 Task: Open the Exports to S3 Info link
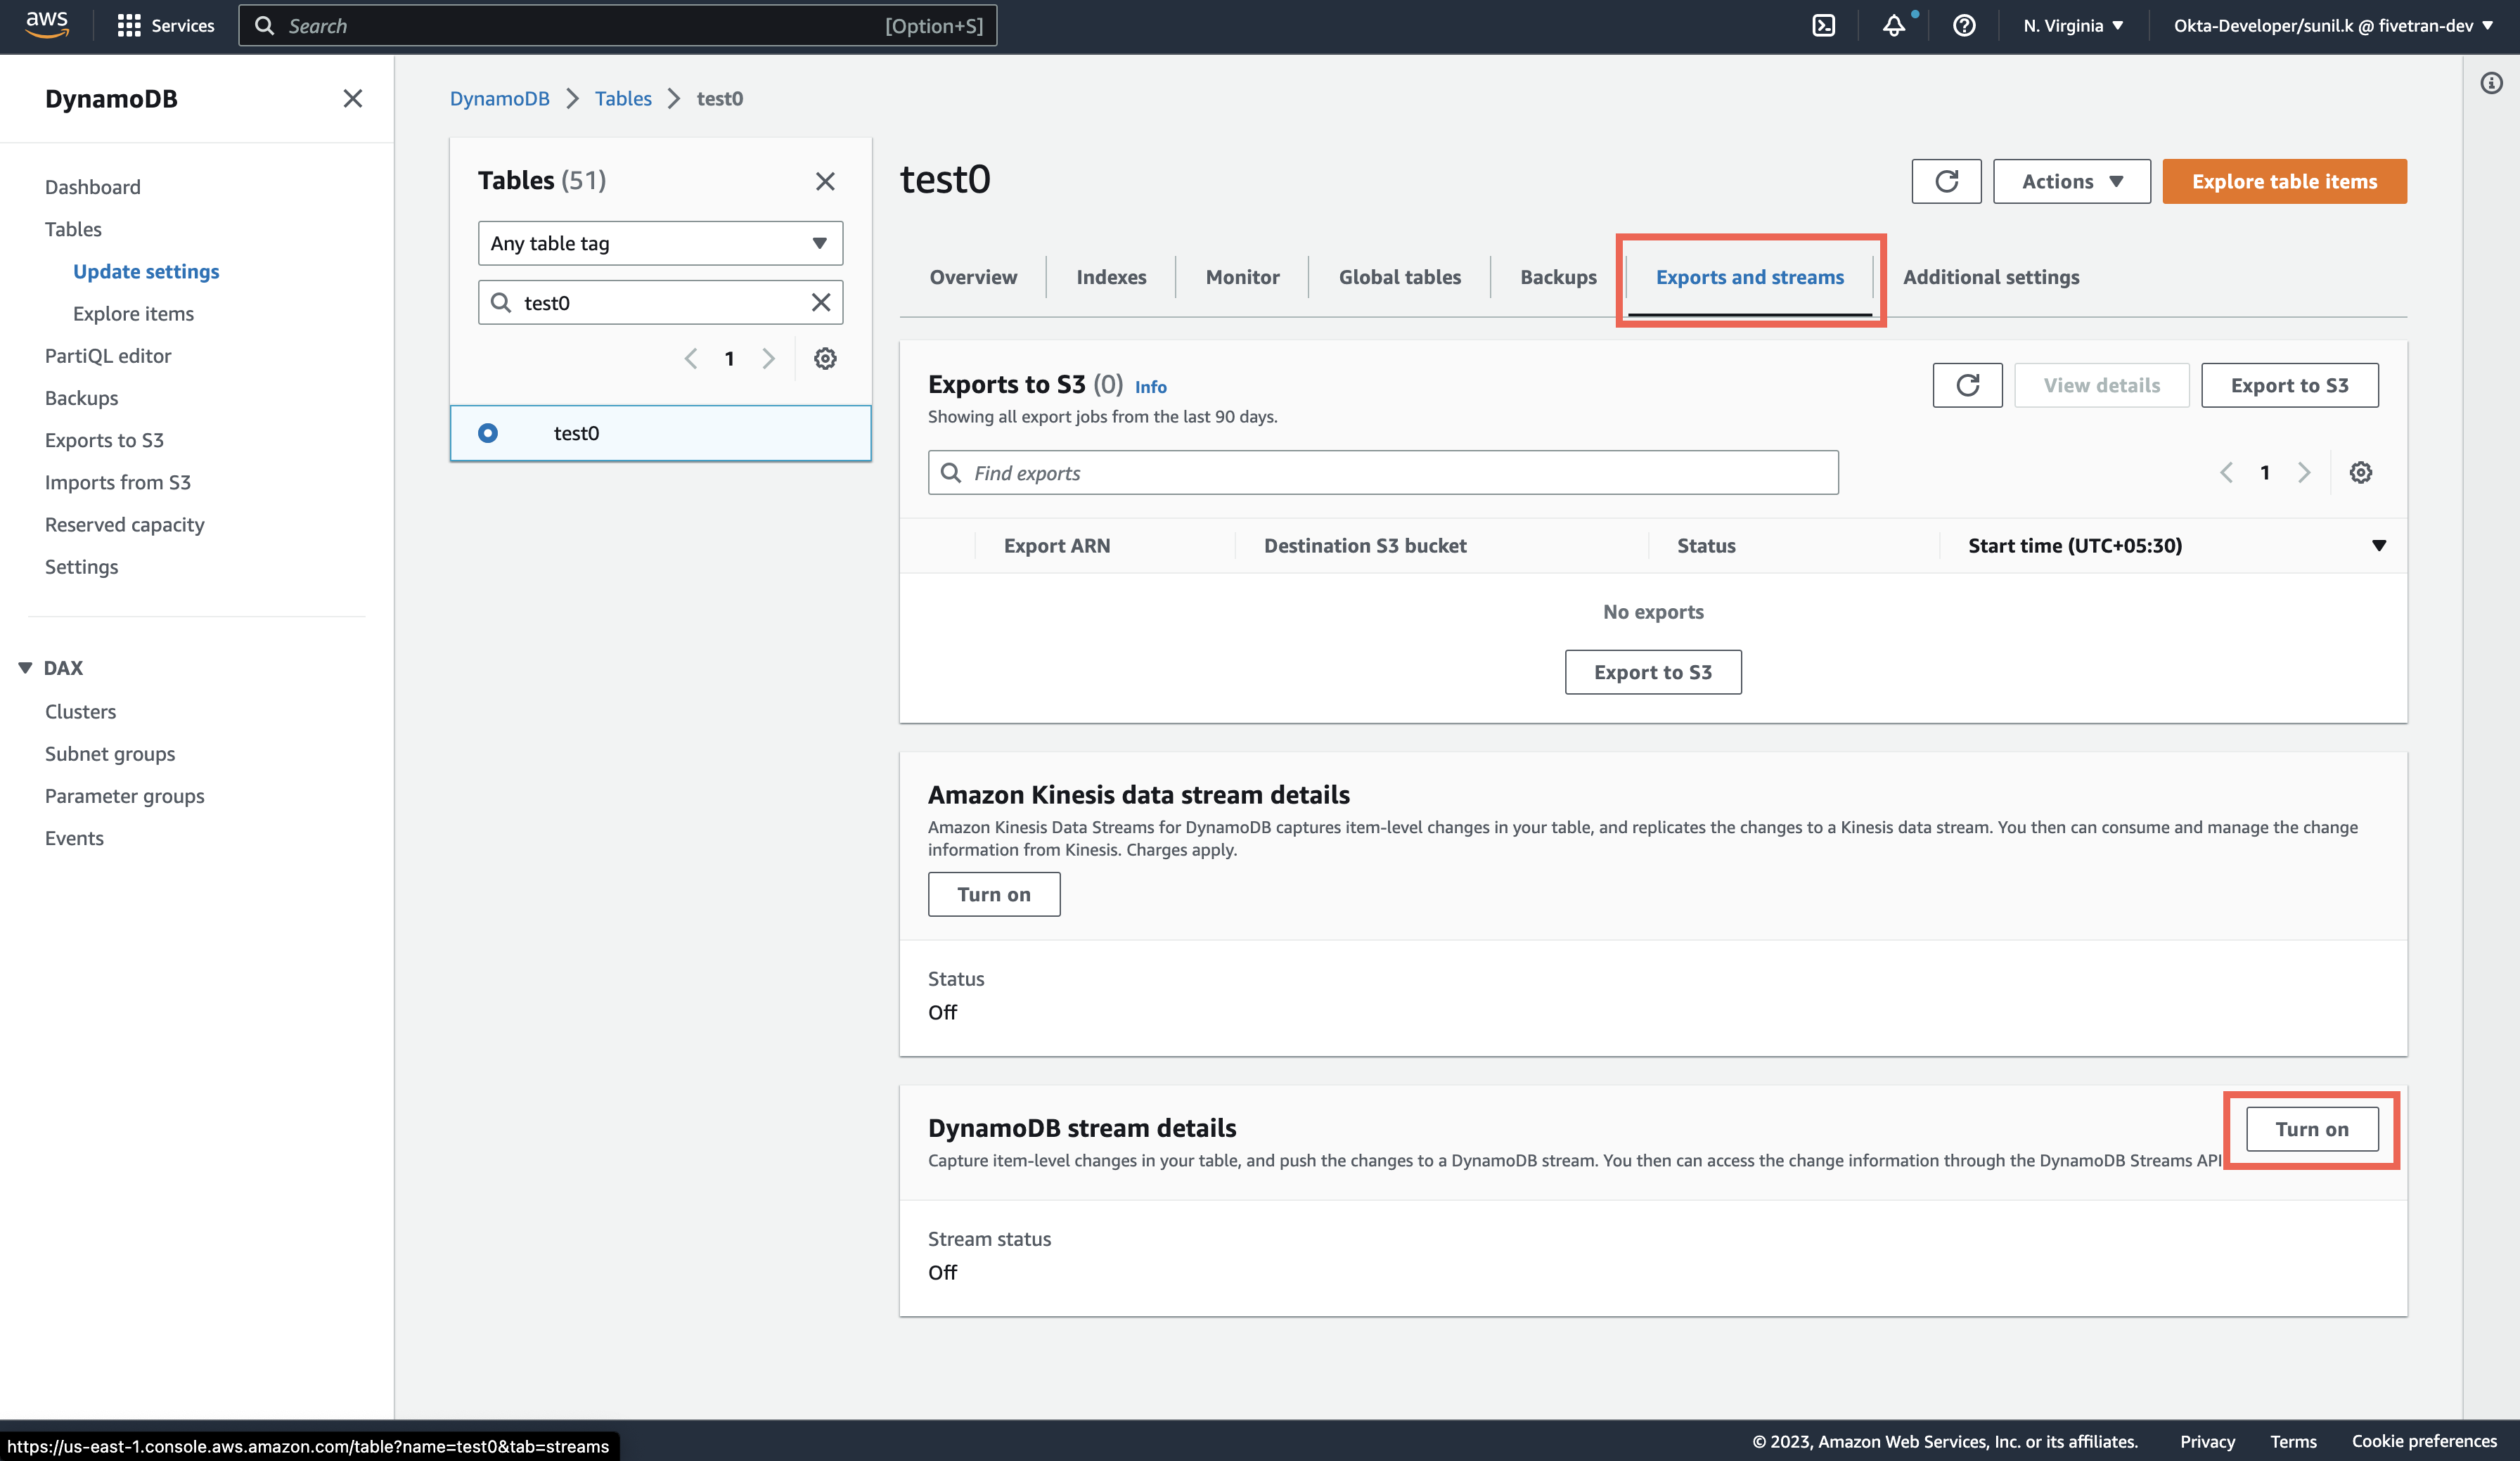[1150, 387]
